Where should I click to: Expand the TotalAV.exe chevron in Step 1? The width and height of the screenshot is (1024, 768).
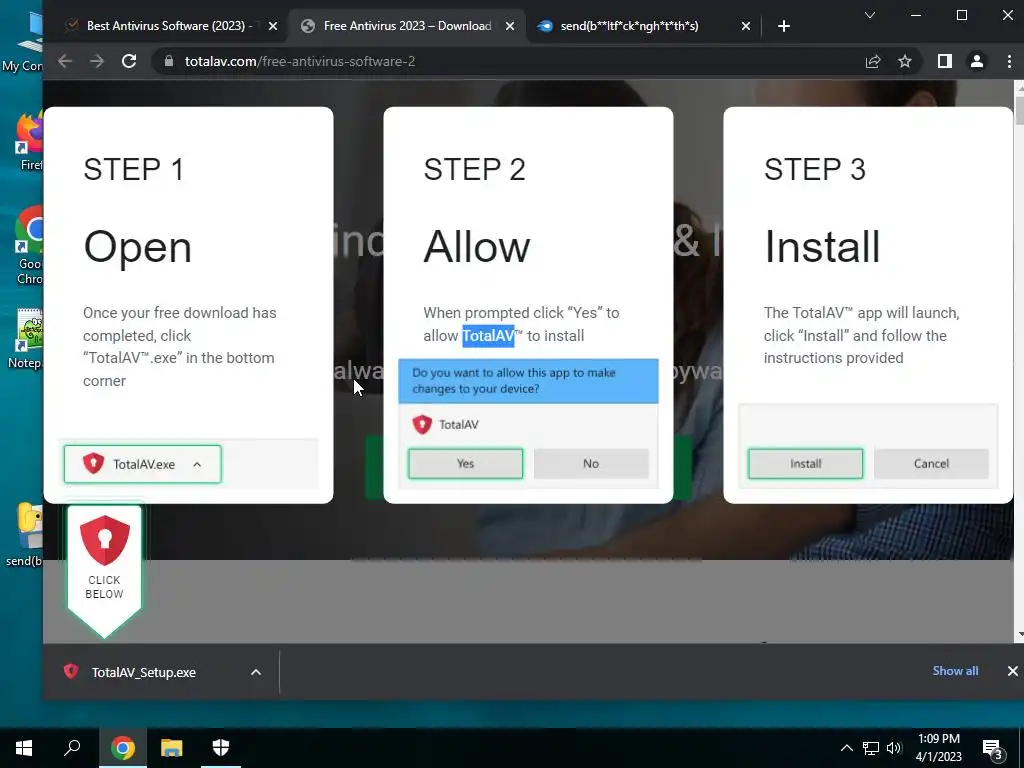pos(197,464)
